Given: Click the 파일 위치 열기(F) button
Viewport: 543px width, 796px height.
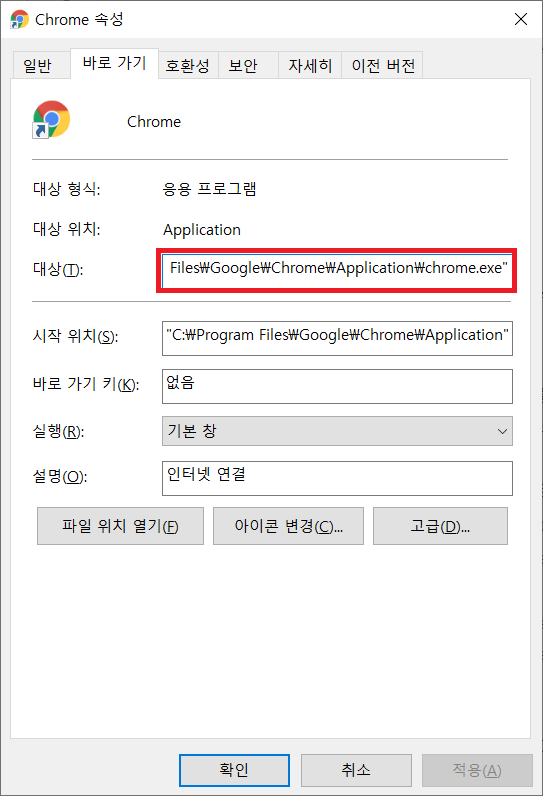Looking at the screenshot, I should click(x=120, y=526).
